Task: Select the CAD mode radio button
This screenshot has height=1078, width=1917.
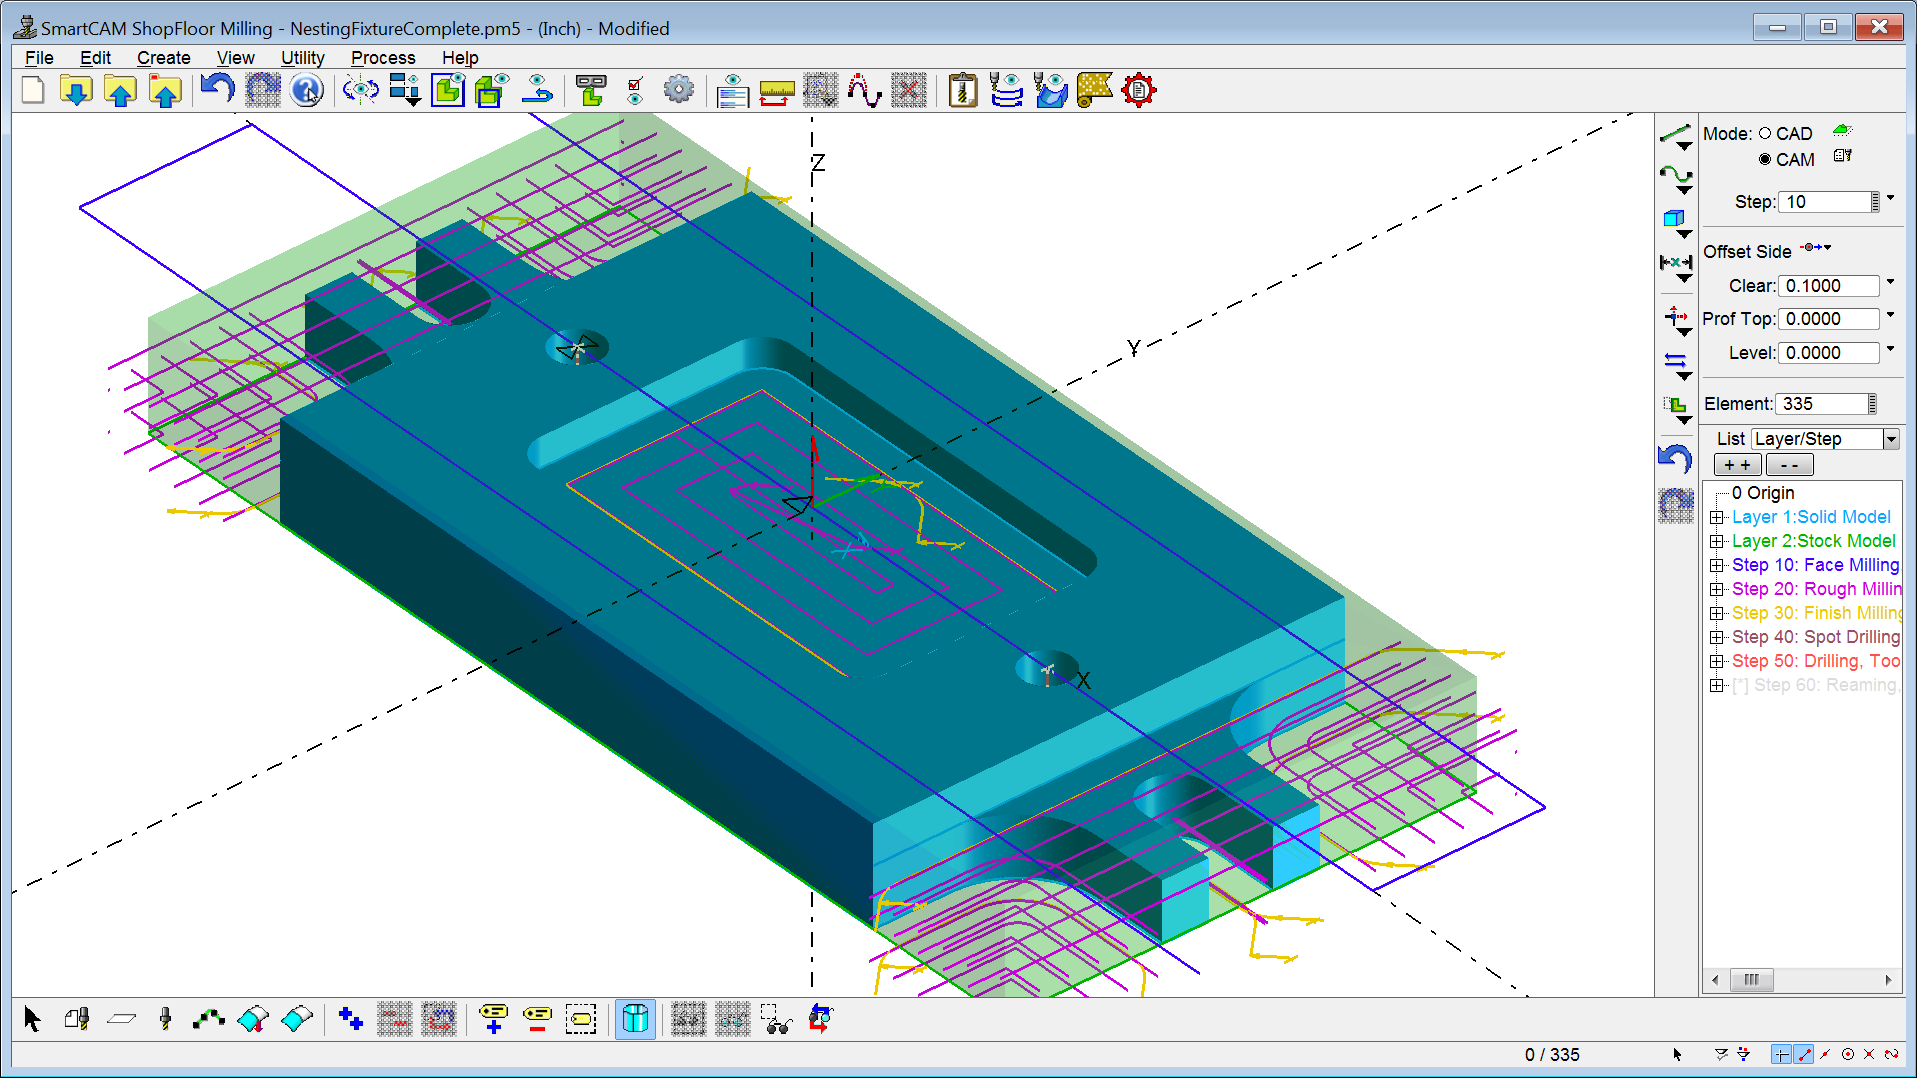Action: (1765, 134)
